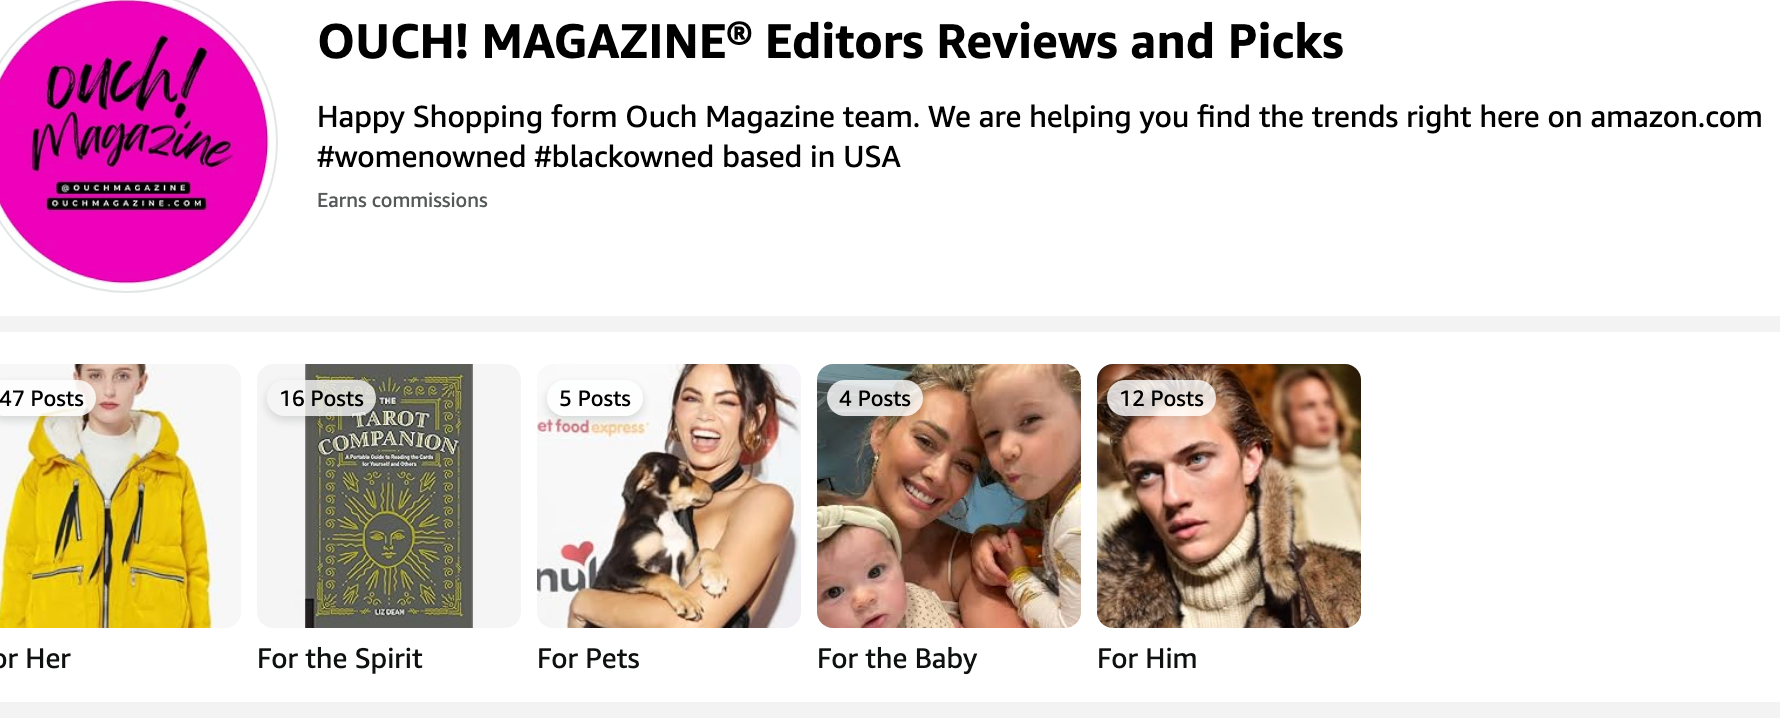The width and height of the screenshot is (1780, 718).
Task: Open the Tarot Companion book thumbnail
Action: tap(389, 496)
